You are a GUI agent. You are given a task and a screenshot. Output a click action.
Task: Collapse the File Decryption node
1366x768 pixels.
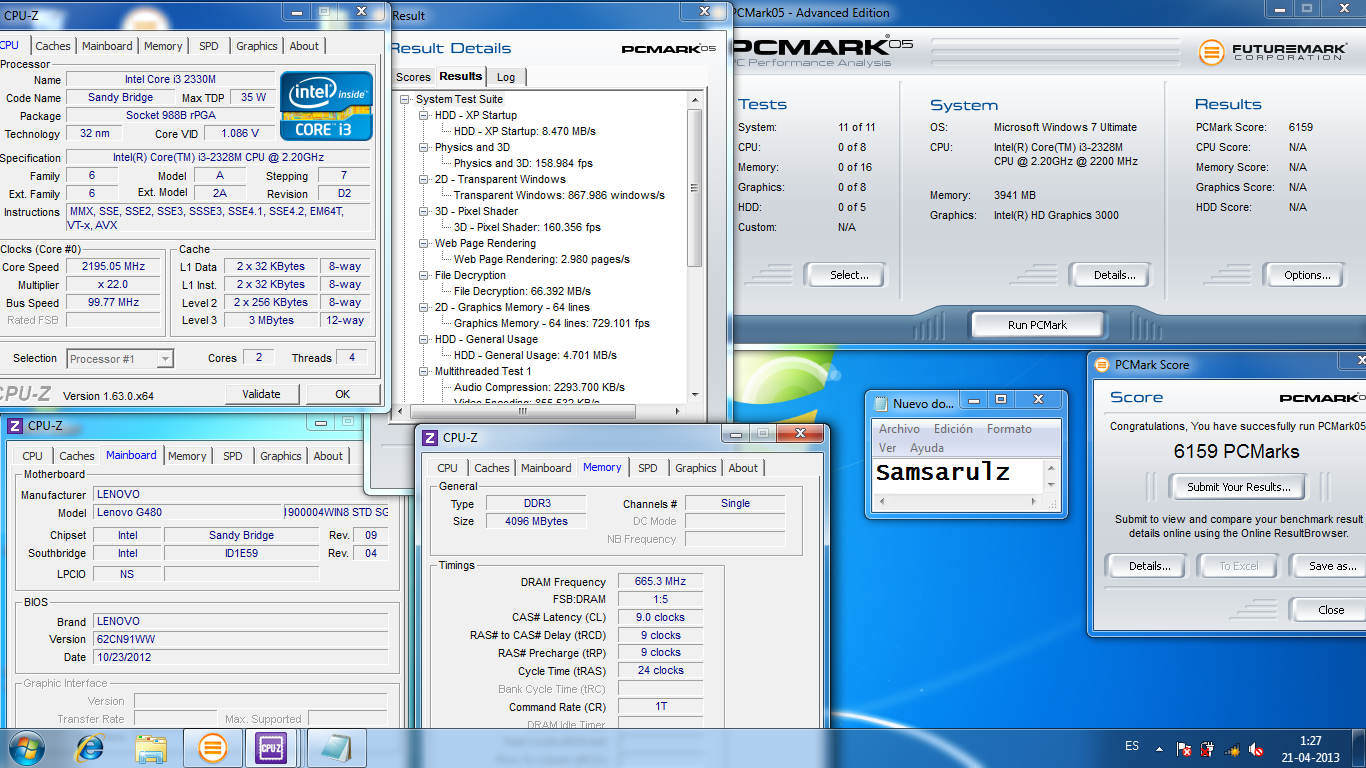pos(424,275)
